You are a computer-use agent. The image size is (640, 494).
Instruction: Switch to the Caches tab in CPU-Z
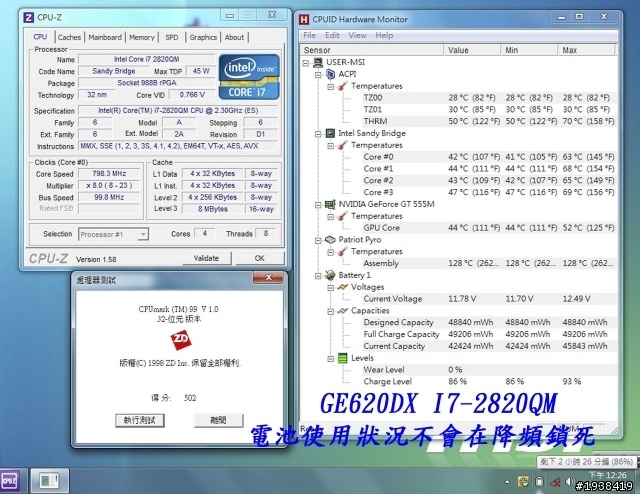pos(69,37)
